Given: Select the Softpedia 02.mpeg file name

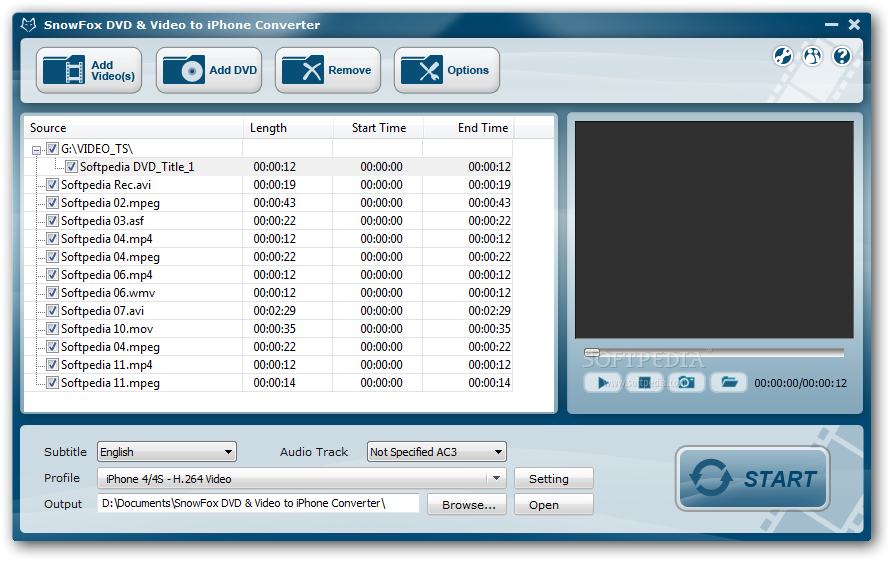Looking at the screenshot, I should coord(110,203).
